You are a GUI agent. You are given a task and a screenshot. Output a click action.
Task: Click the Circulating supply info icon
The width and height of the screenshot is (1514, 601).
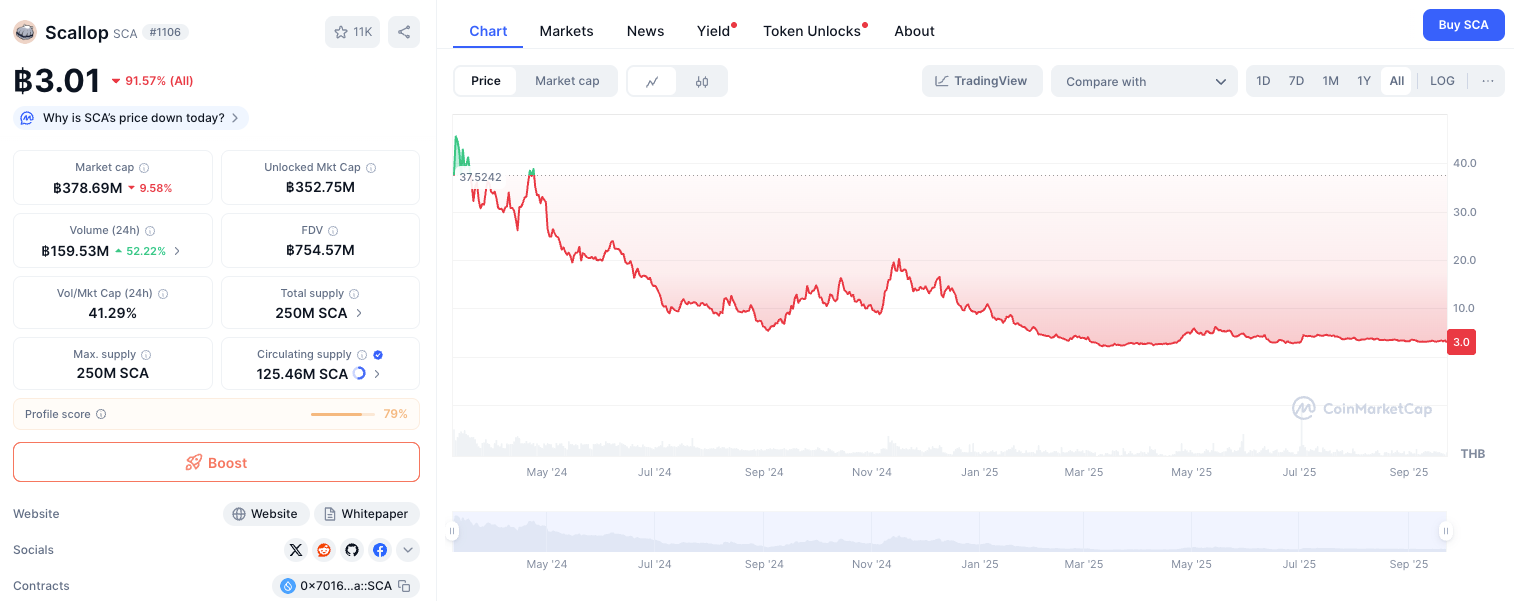point(362,355)
